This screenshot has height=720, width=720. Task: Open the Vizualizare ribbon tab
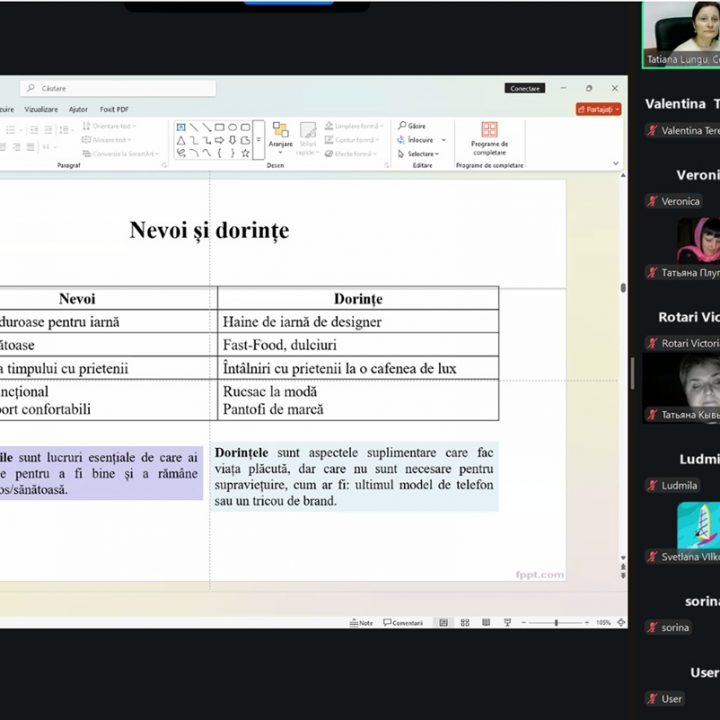pyautogui.click(x=41, y=109)
